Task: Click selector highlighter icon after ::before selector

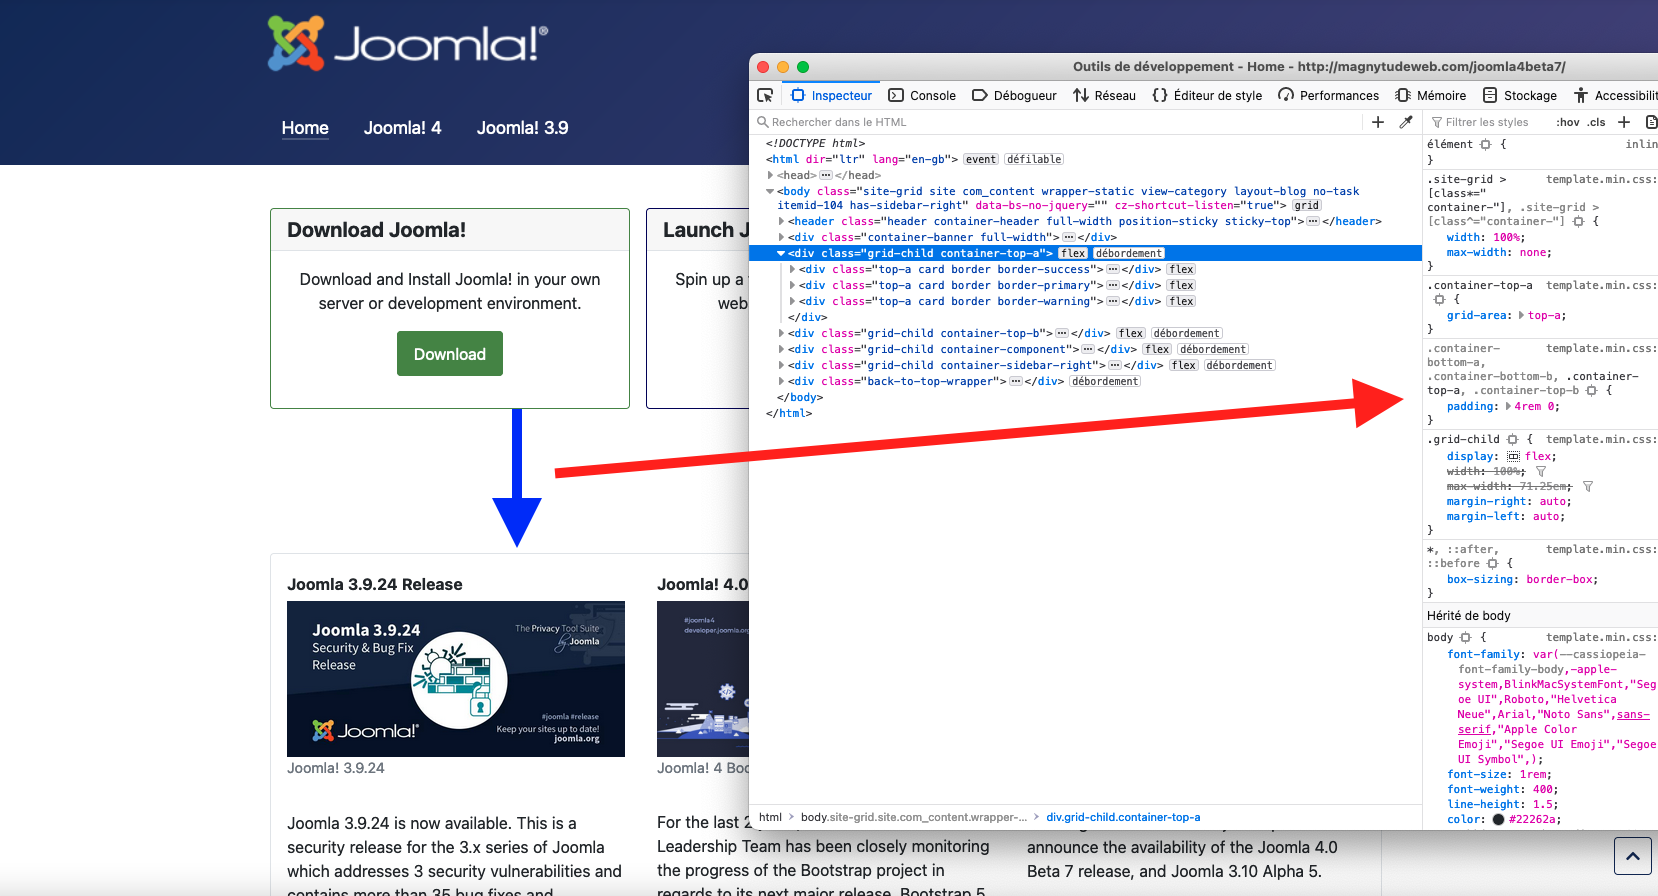Action: click(1492, 564)
